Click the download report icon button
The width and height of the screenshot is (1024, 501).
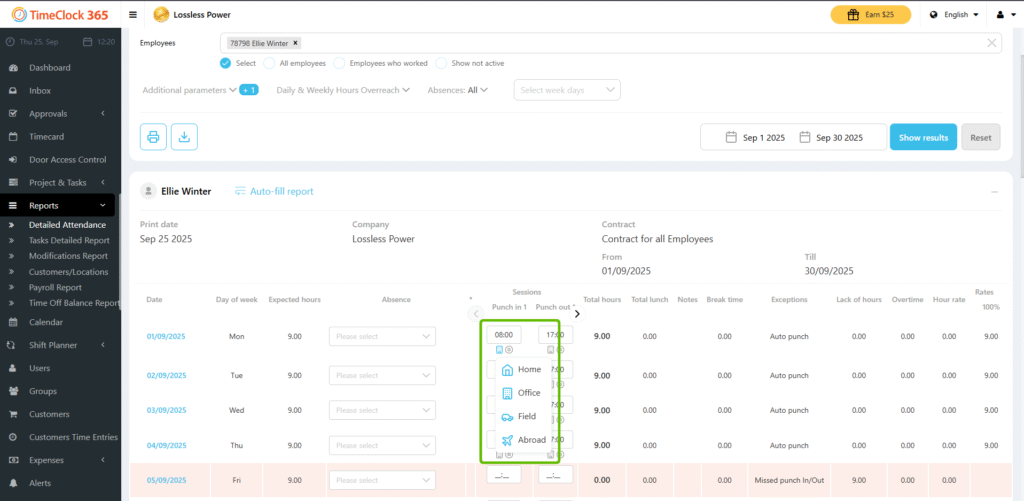(x=183, y=137)
